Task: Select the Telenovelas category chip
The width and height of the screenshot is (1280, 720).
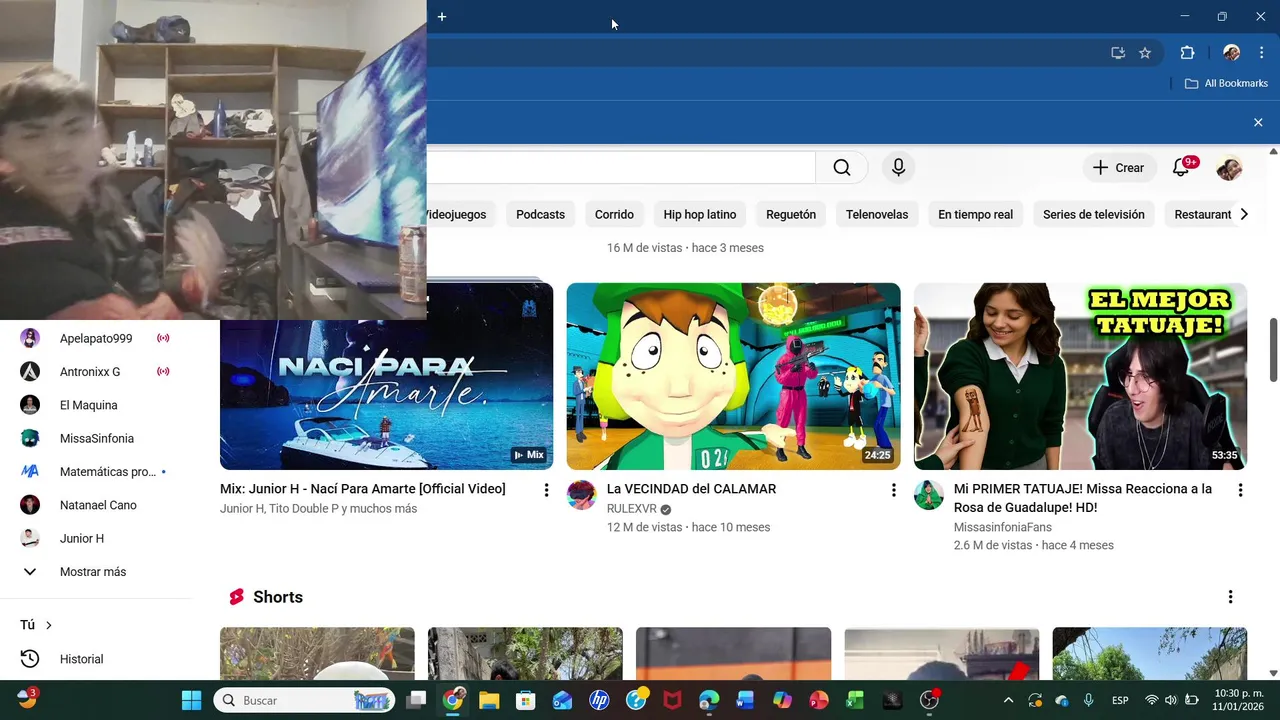Action: 877,214
